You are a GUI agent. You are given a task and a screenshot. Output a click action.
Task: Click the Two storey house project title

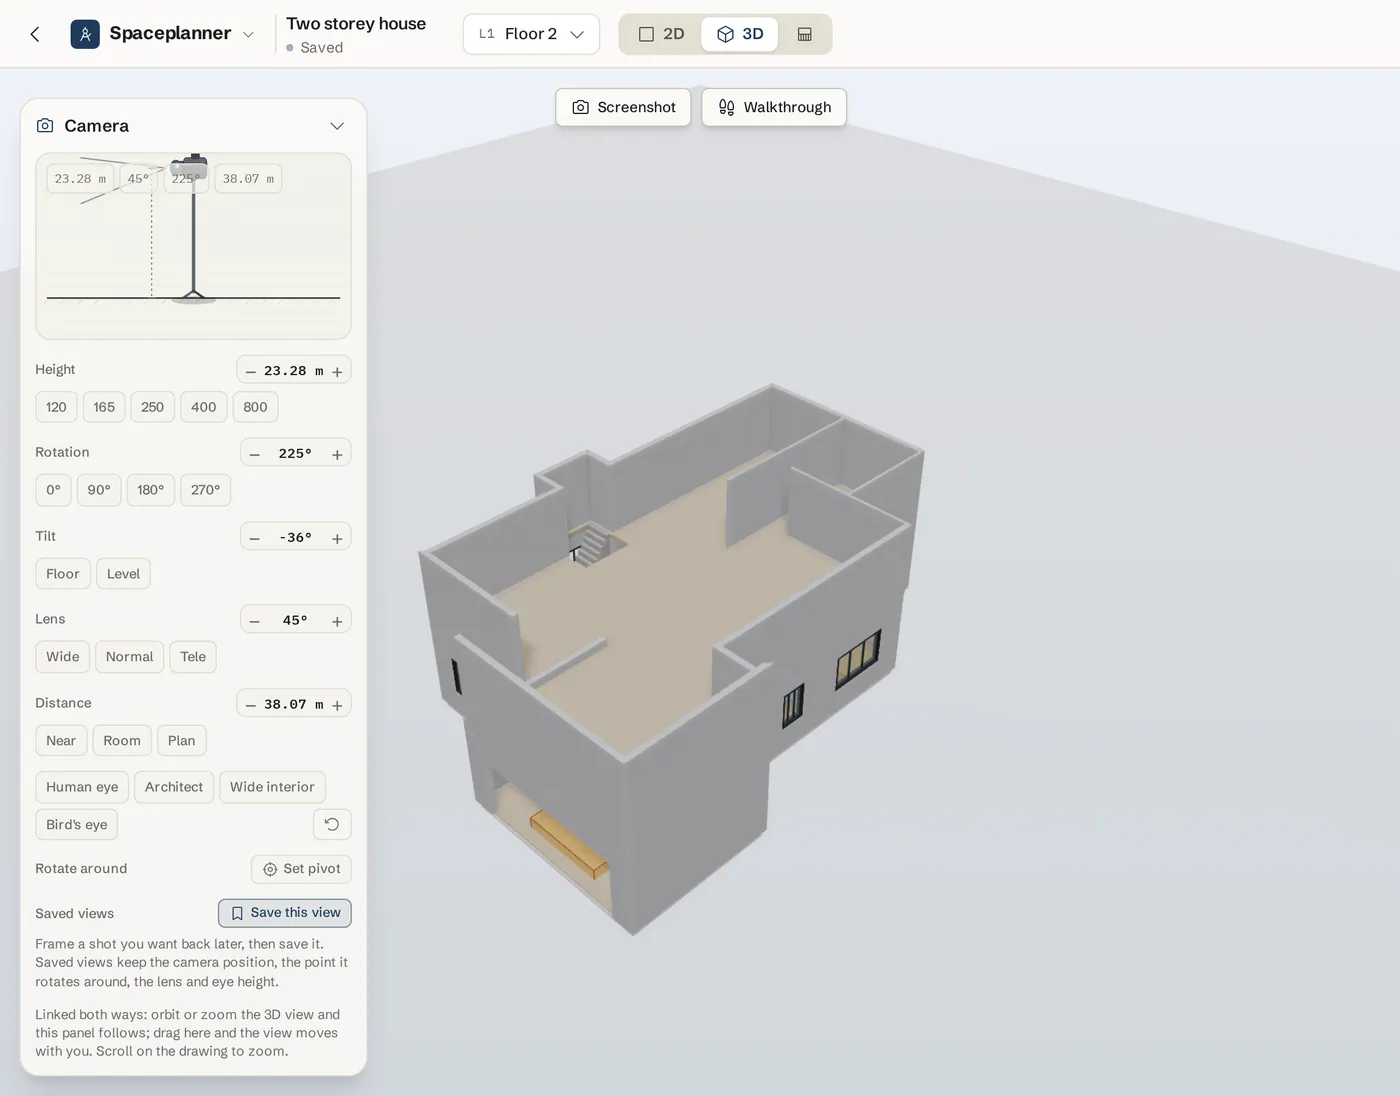356,24
